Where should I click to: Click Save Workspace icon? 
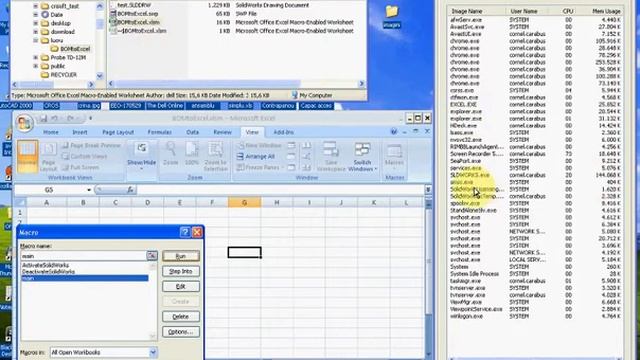click(x=331, y=157)
